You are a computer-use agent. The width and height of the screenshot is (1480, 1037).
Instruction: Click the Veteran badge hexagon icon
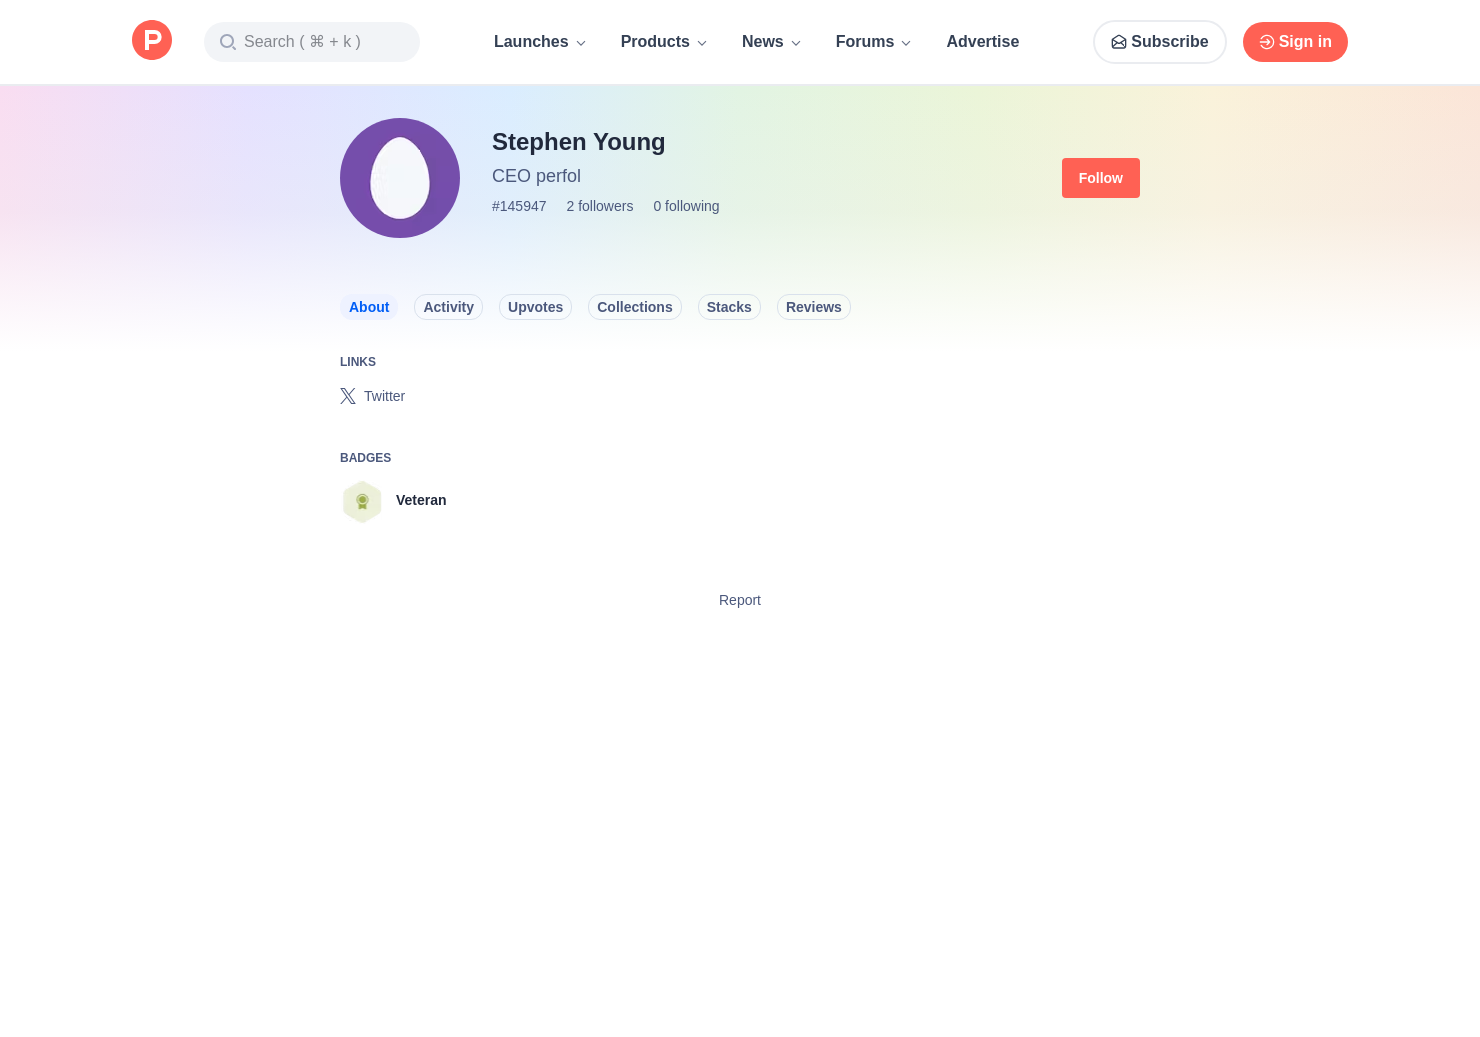coord(362,502)
